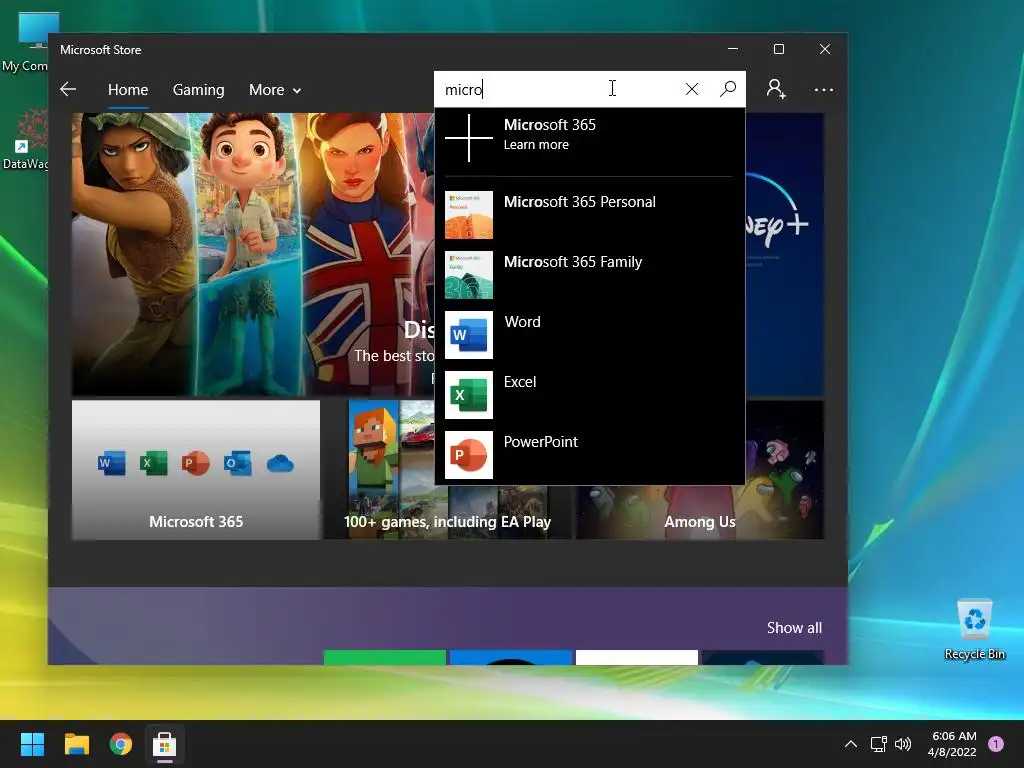
Task: Select the Excel app icon in suggestions
Action: pyautogui.click(x=469, y=395)
